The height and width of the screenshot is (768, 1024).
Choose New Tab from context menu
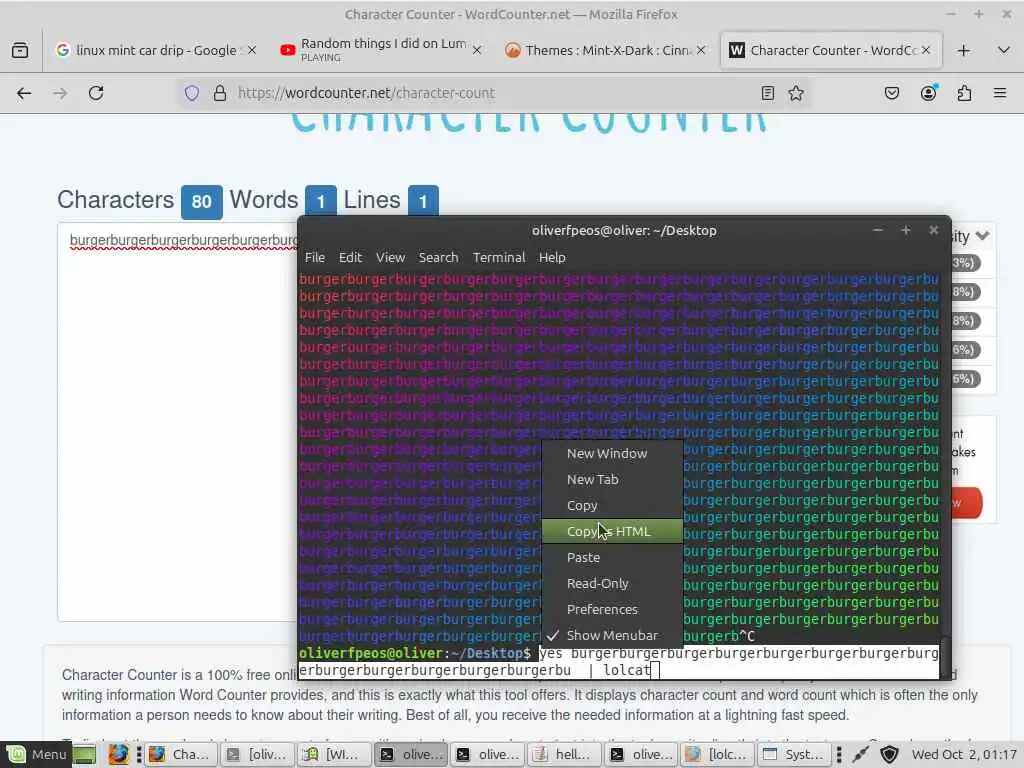point(612,479)
